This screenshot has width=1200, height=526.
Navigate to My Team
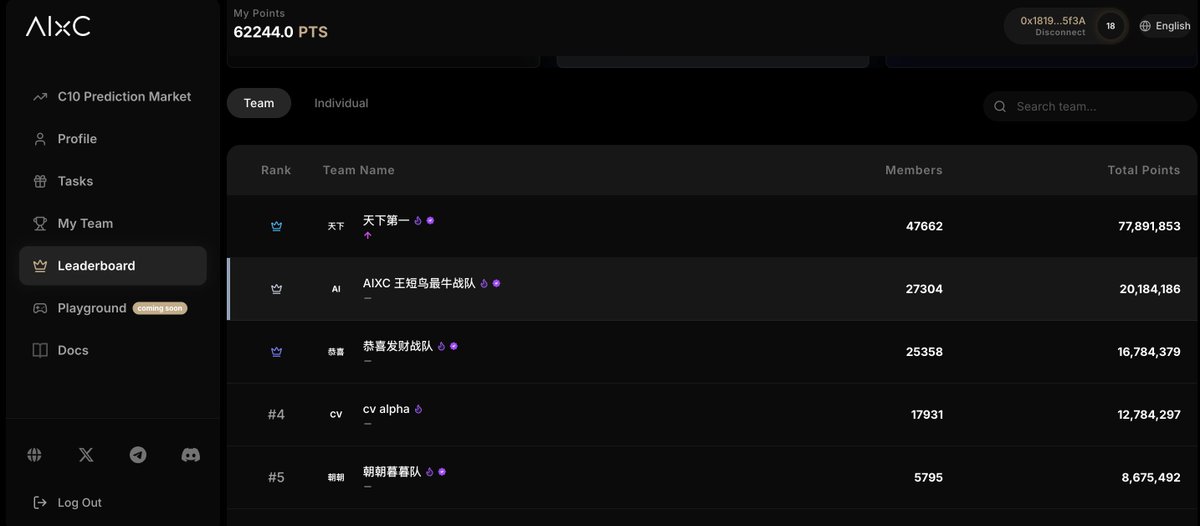click(85, 224)
